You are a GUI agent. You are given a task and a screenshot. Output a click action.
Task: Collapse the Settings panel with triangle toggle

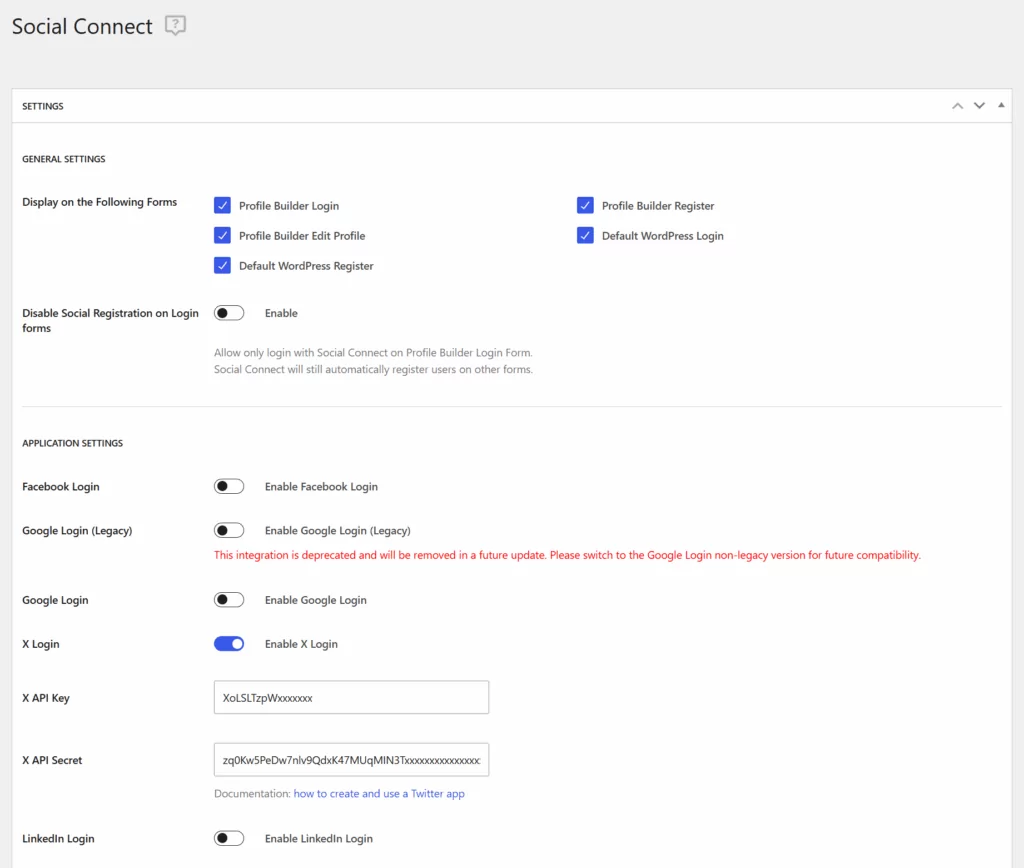coord(1001,105)
